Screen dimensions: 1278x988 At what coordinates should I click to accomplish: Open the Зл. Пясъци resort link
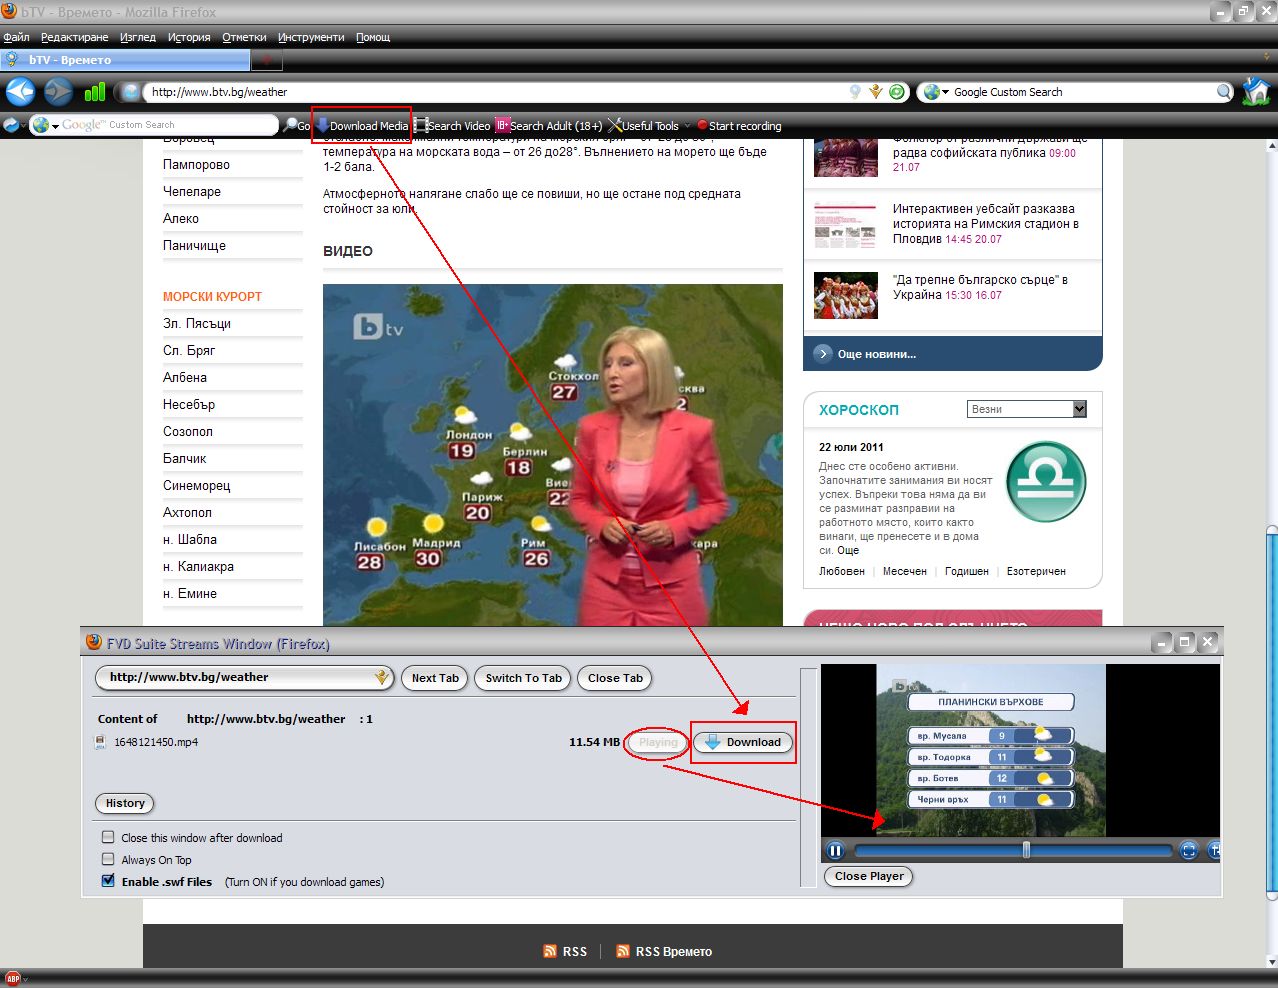pyautogui.click(x=197, y=324)
